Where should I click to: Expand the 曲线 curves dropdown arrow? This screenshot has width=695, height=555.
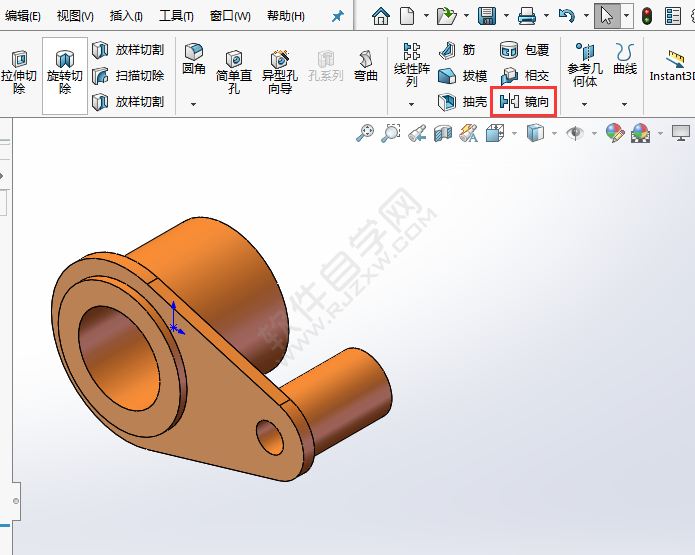coord(624,104)
